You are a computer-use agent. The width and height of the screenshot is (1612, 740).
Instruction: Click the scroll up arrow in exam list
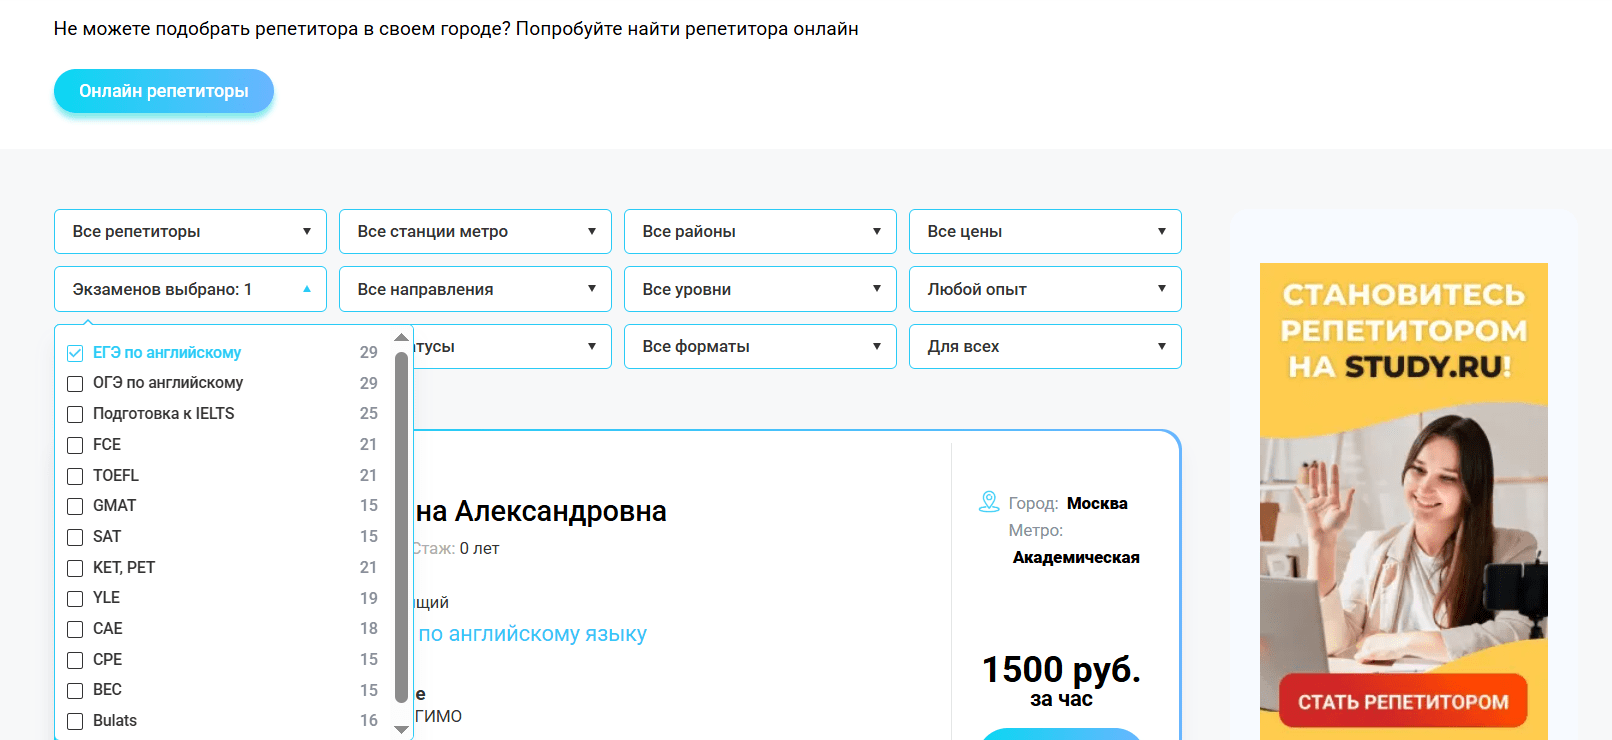pos(402,338)
